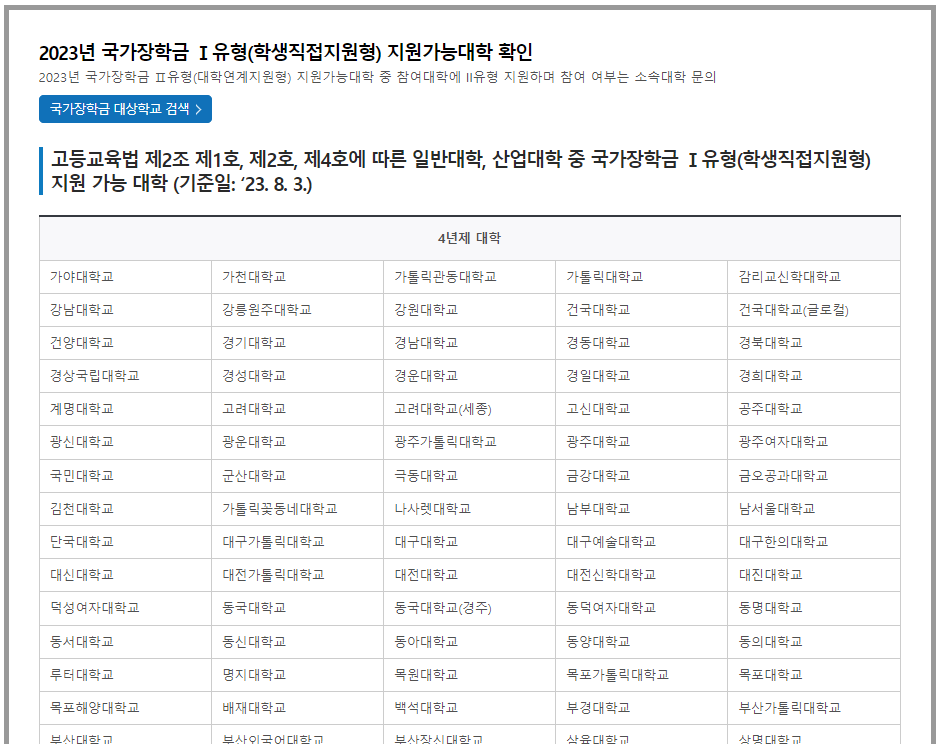Click the 대전대학교 entry
This screenshot has height=744, width=938.
[x=470, y=575]
